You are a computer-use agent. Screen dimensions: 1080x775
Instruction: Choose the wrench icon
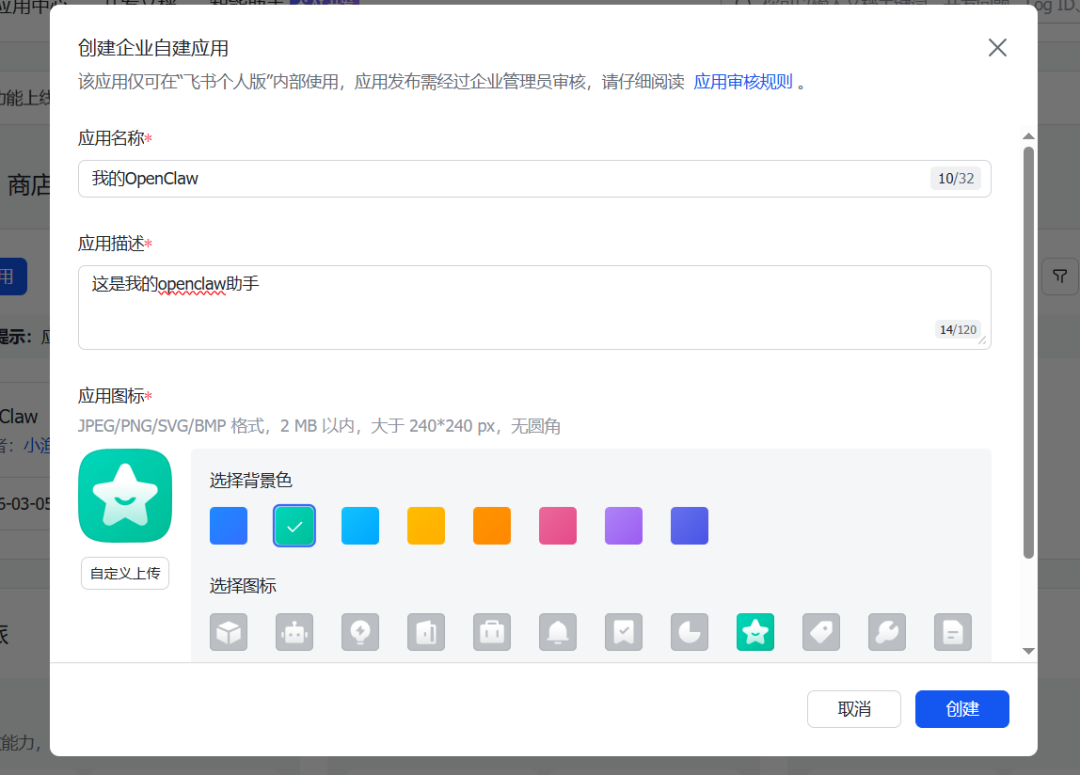coord(887,632)
